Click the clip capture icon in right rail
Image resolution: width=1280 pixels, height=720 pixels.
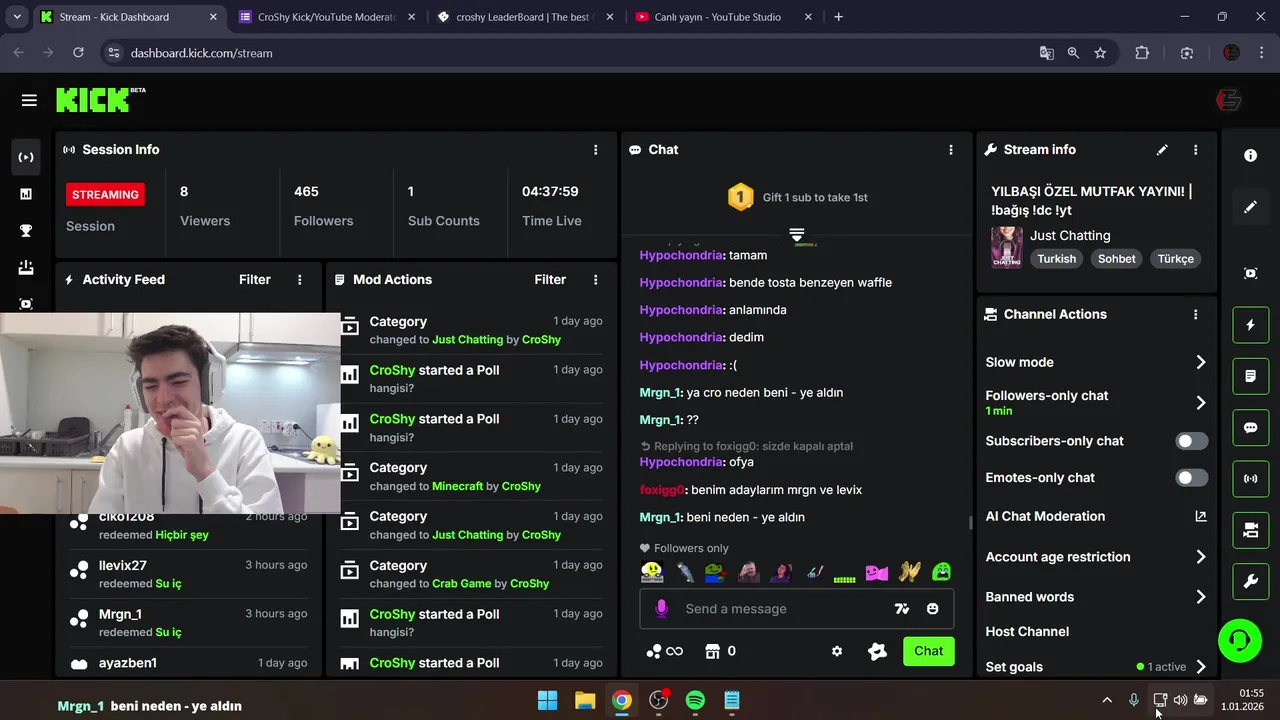coord(1250,273)
